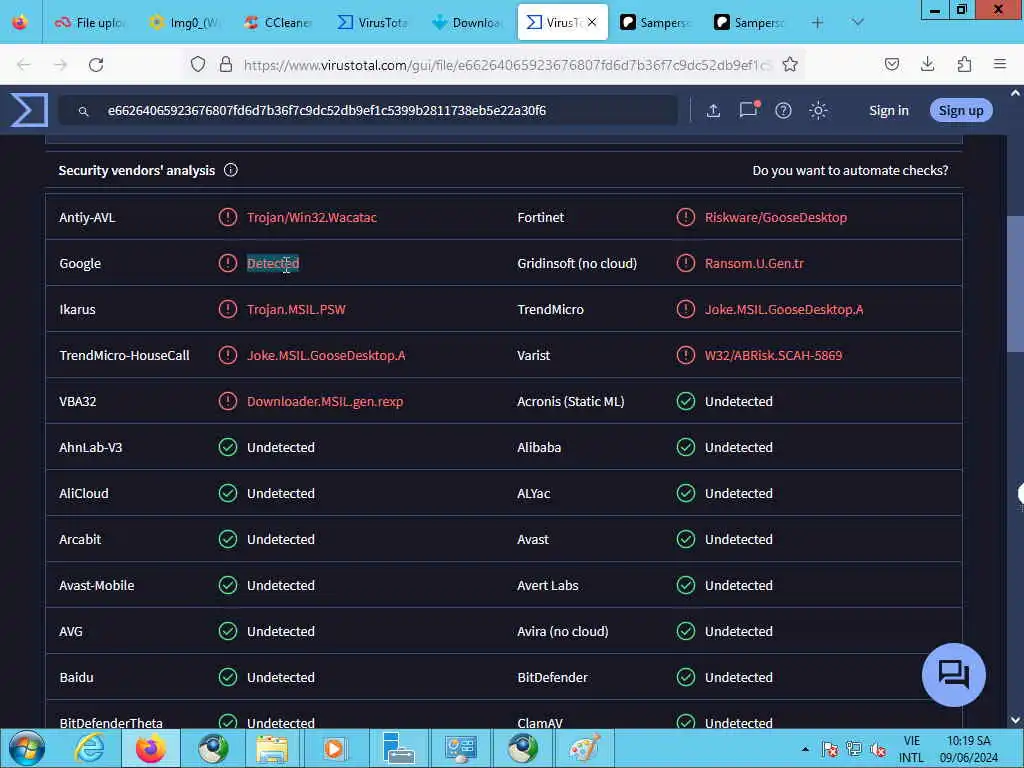Switch to the CCleaner tab
This screenshot has width=1024, height=768.
[x=278, y=23]
